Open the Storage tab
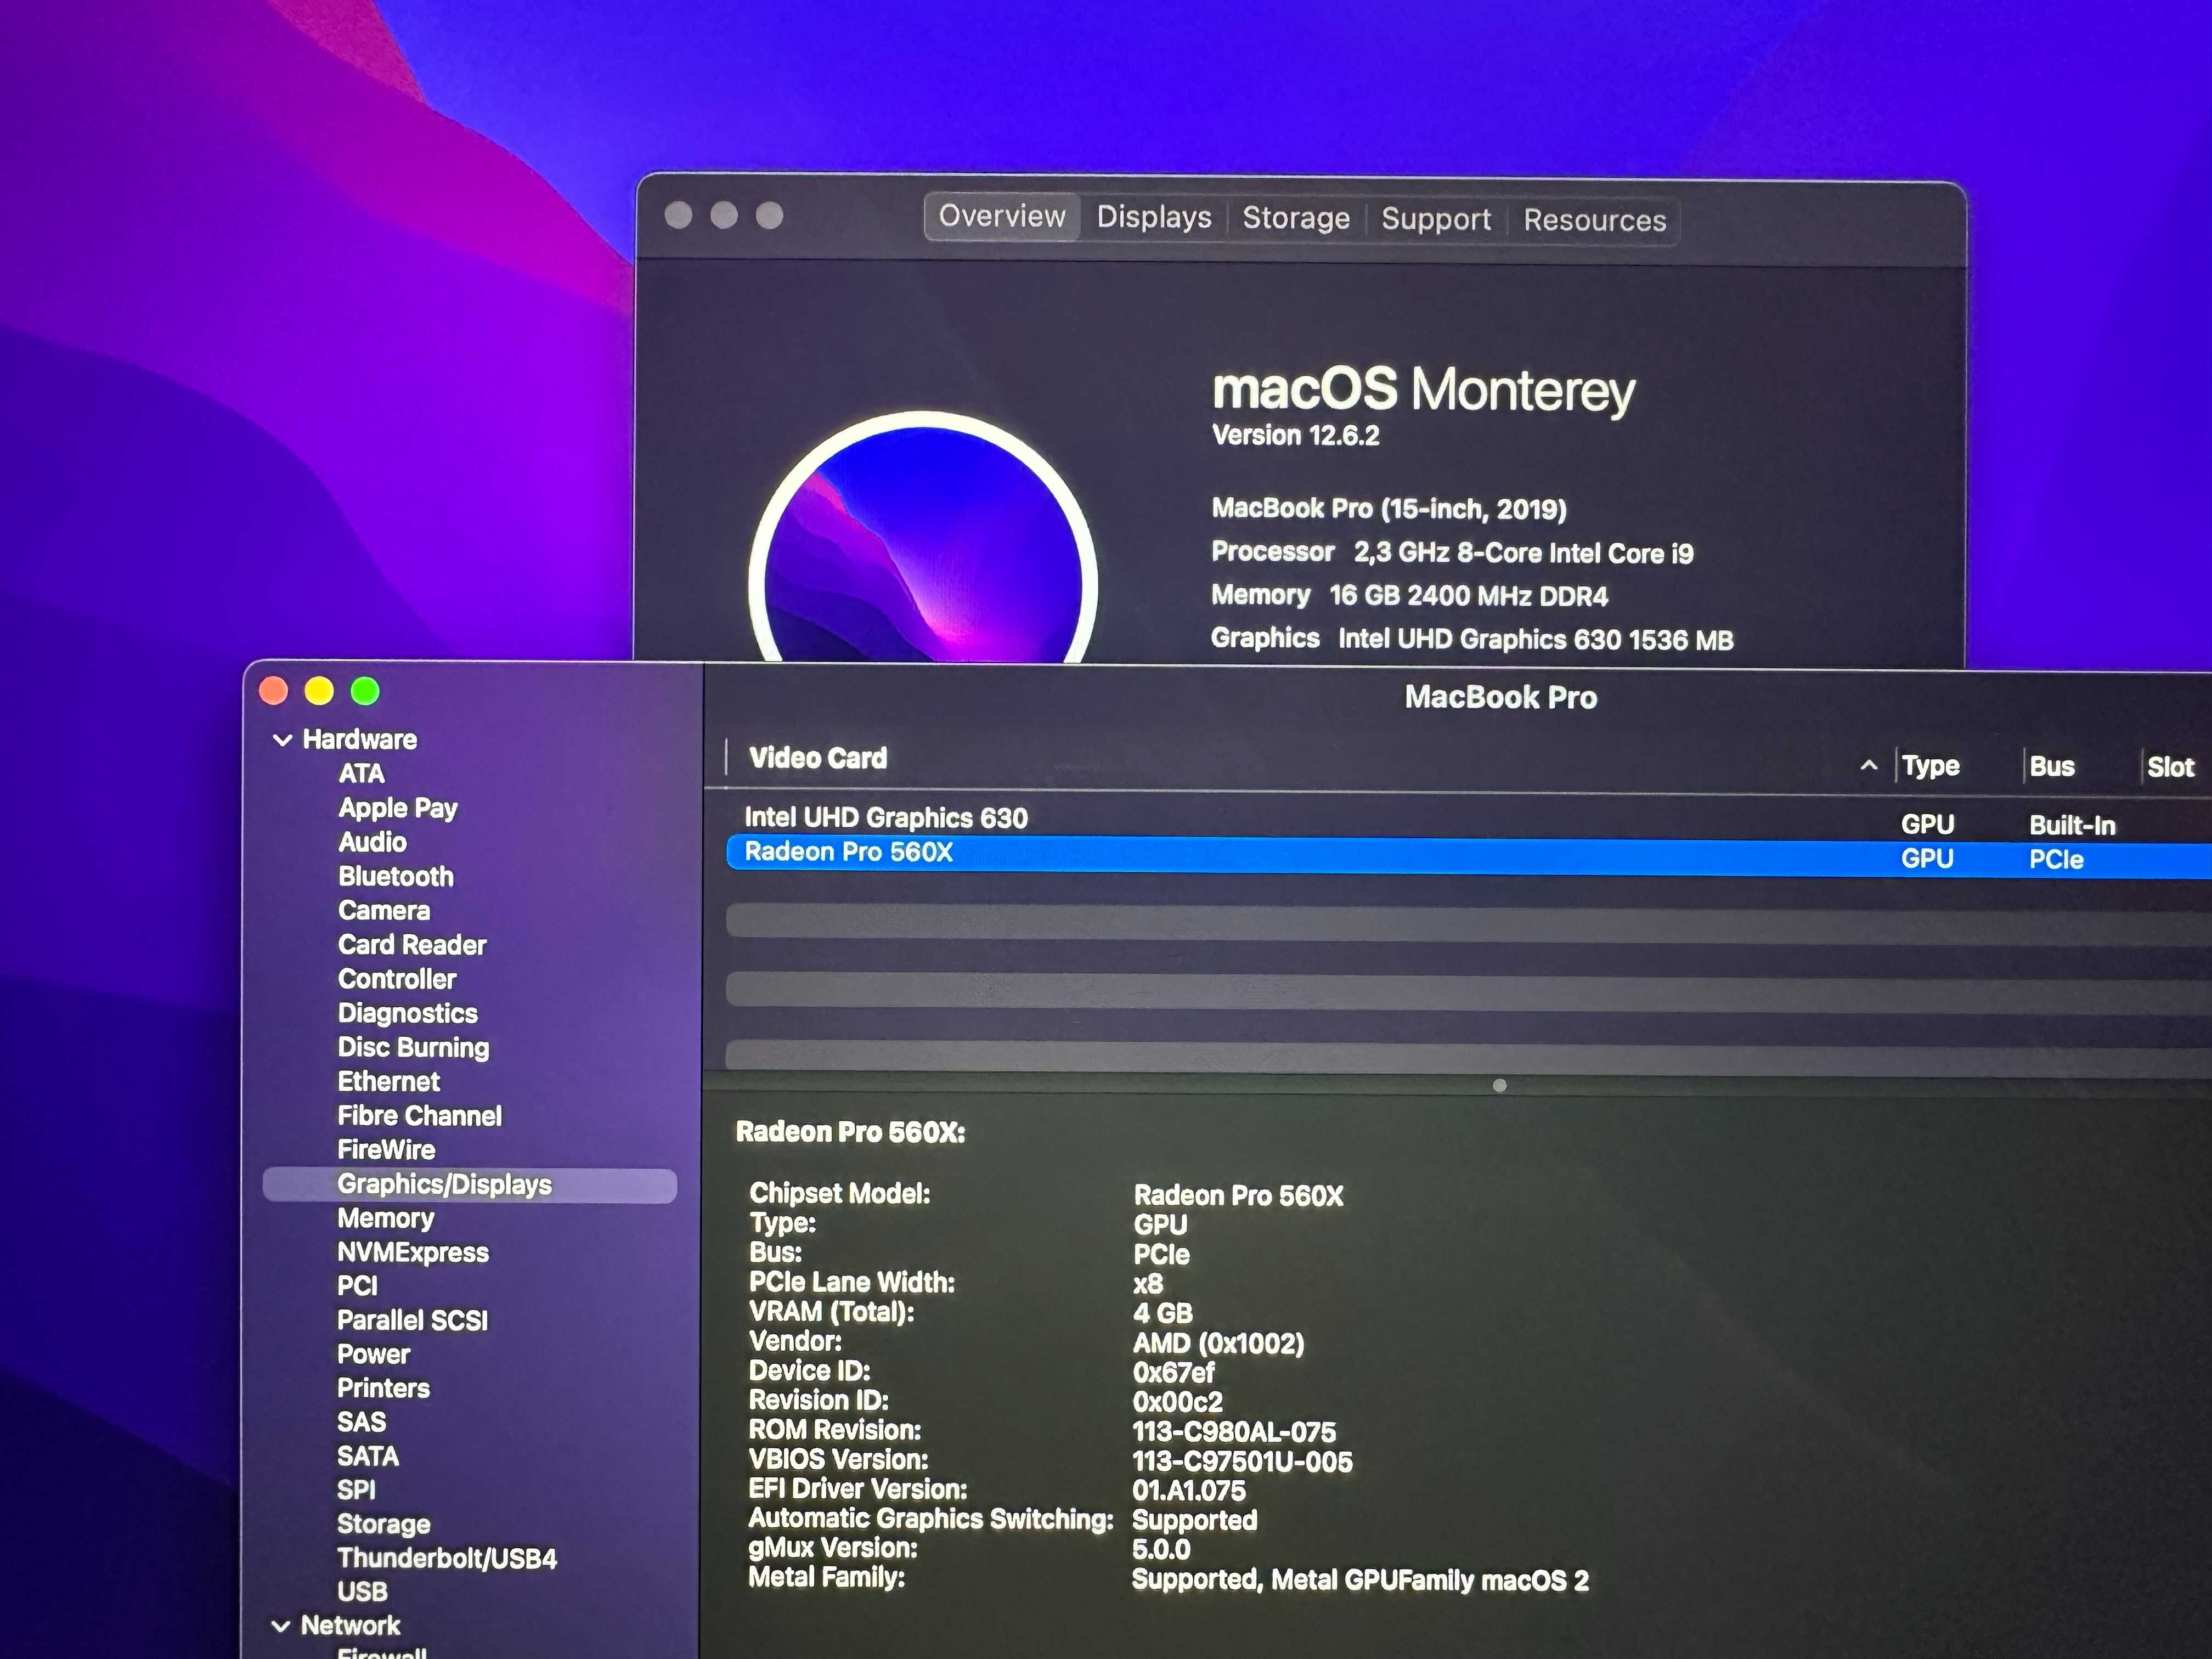Image resolution: width=2212 pixels, height=1659 pixels. [1296, 218]
